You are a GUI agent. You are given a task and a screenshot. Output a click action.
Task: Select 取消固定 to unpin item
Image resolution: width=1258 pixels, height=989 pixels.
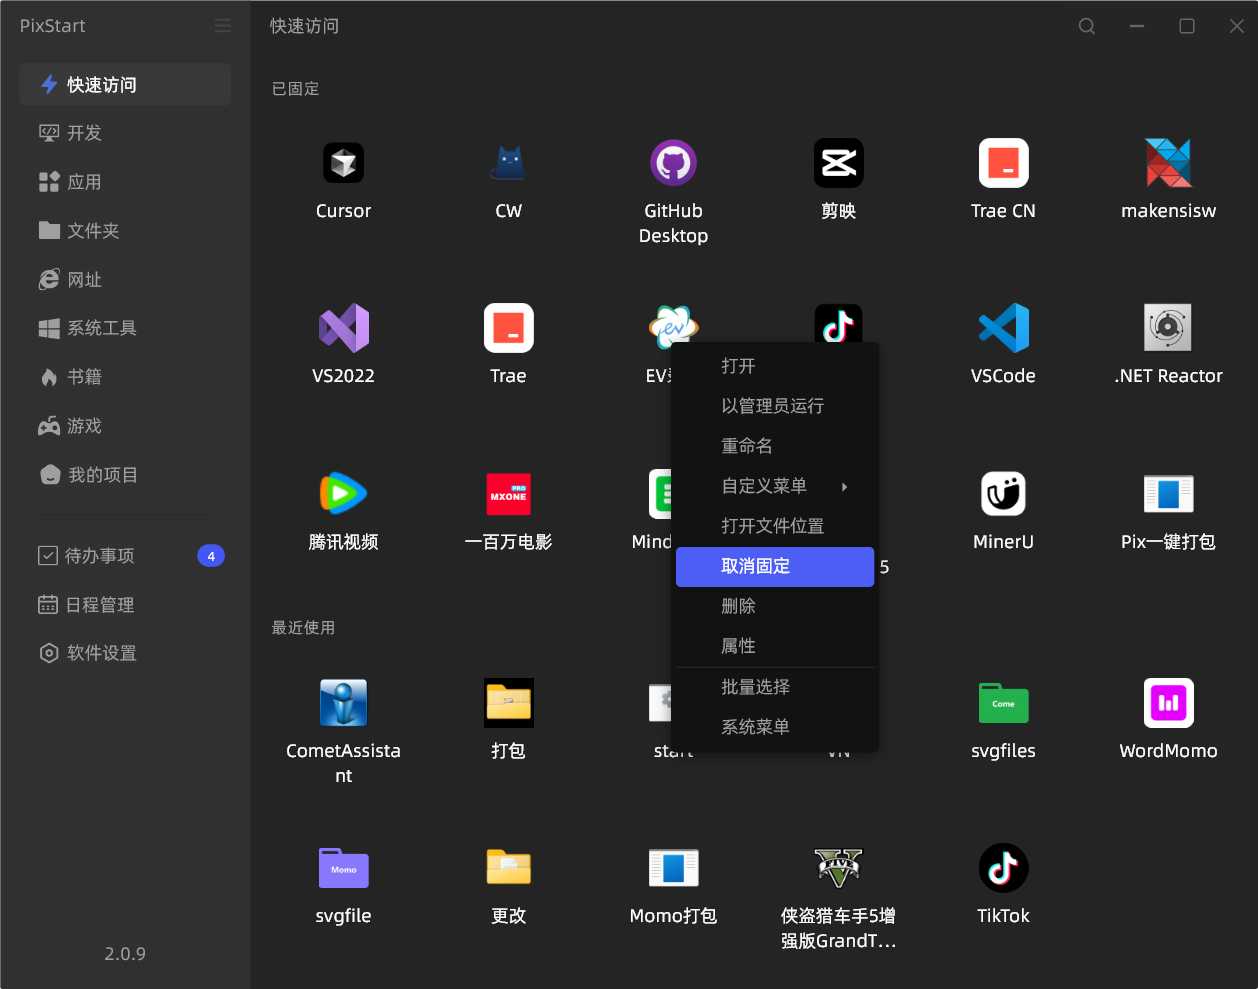pyautogui.click(x=775, y=566)
